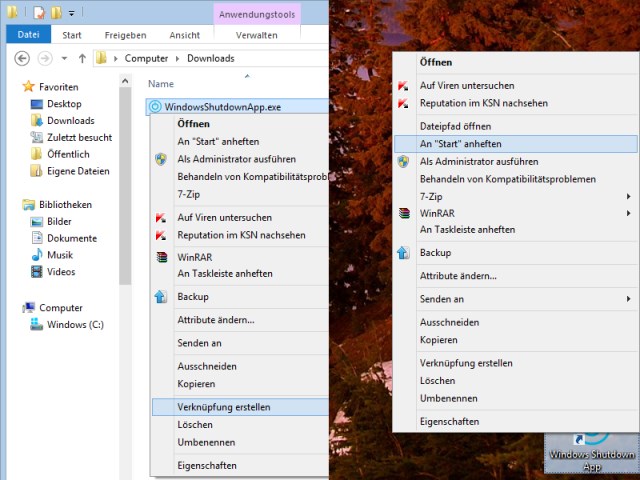Navigate back with the back arrow button
Viewport: 640px width, 480px height.
click(x=22, y=58)
